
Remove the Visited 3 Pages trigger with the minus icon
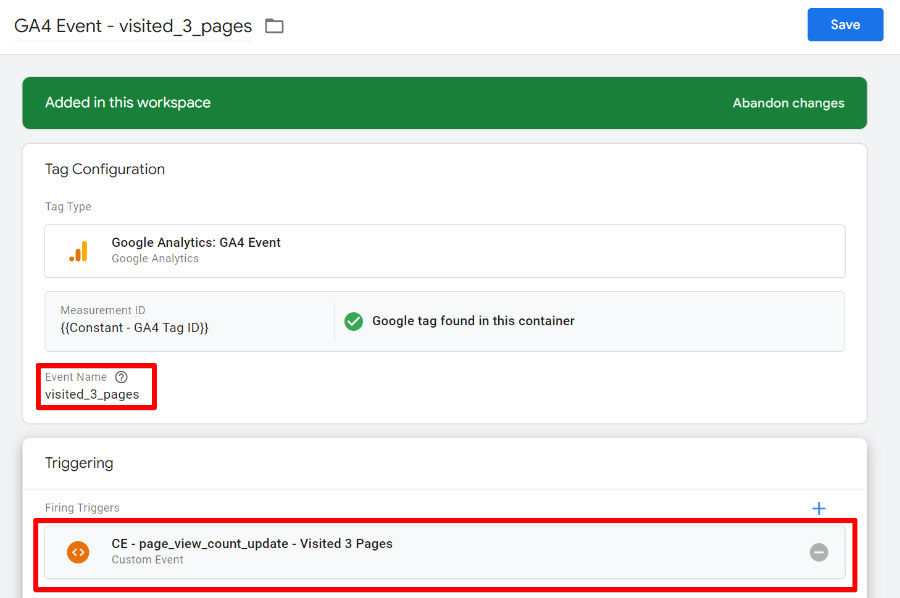pyautogui.click(x=819, y=552)
